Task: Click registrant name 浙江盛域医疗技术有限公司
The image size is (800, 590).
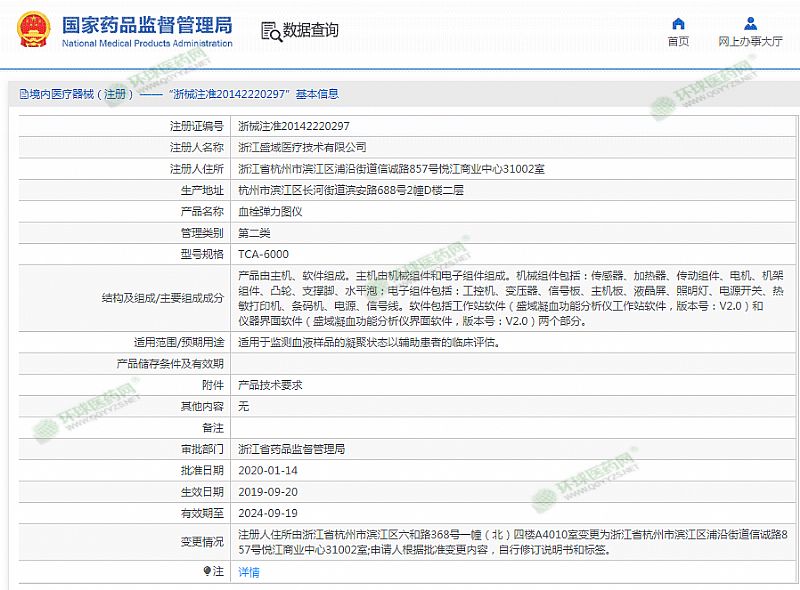Action: pyautogui.click(x=295, y=148)
